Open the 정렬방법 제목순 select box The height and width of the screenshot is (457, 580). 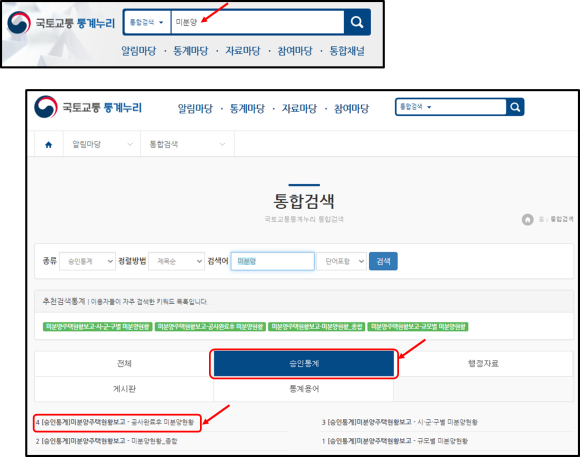coord(176,261)
